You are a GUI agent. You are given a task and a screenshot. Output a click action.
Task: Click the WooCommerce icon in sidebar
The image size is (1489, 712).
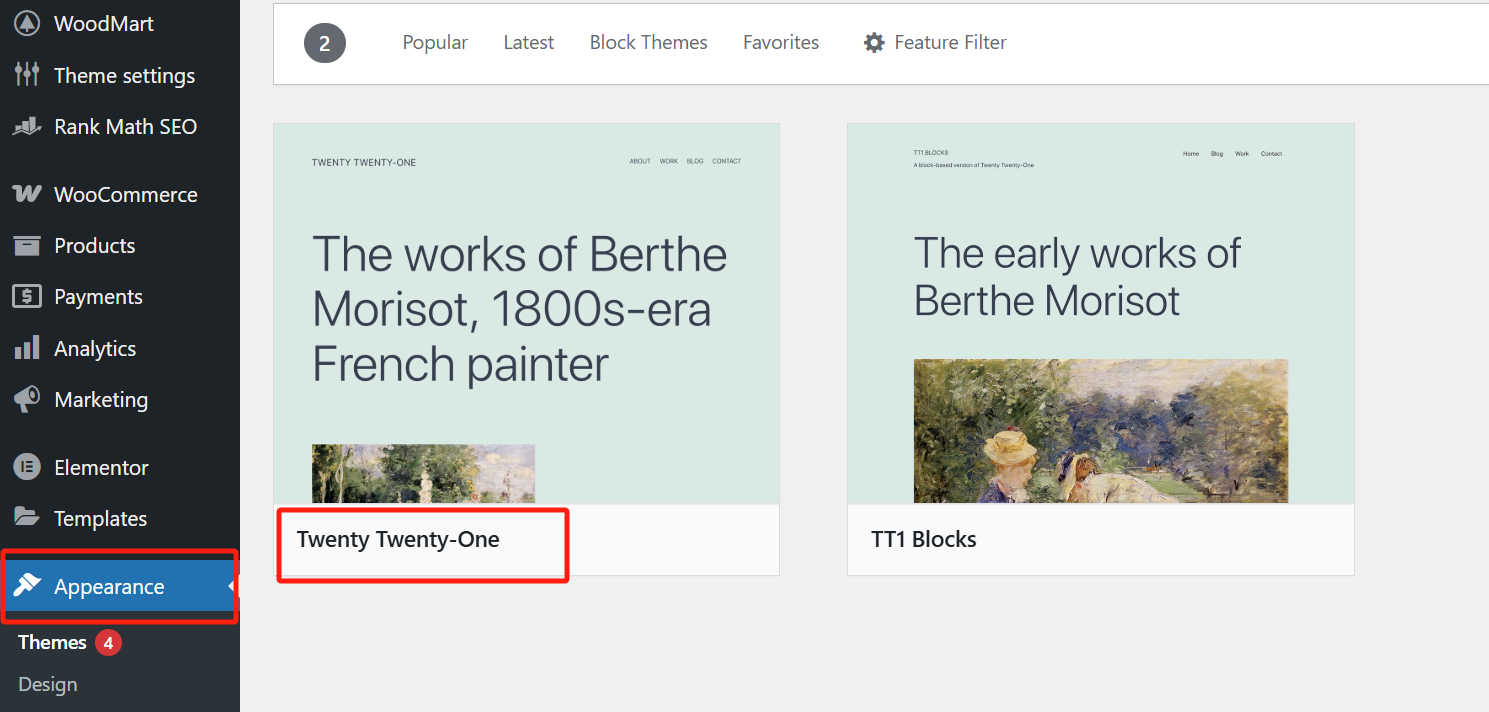[27, 194]
